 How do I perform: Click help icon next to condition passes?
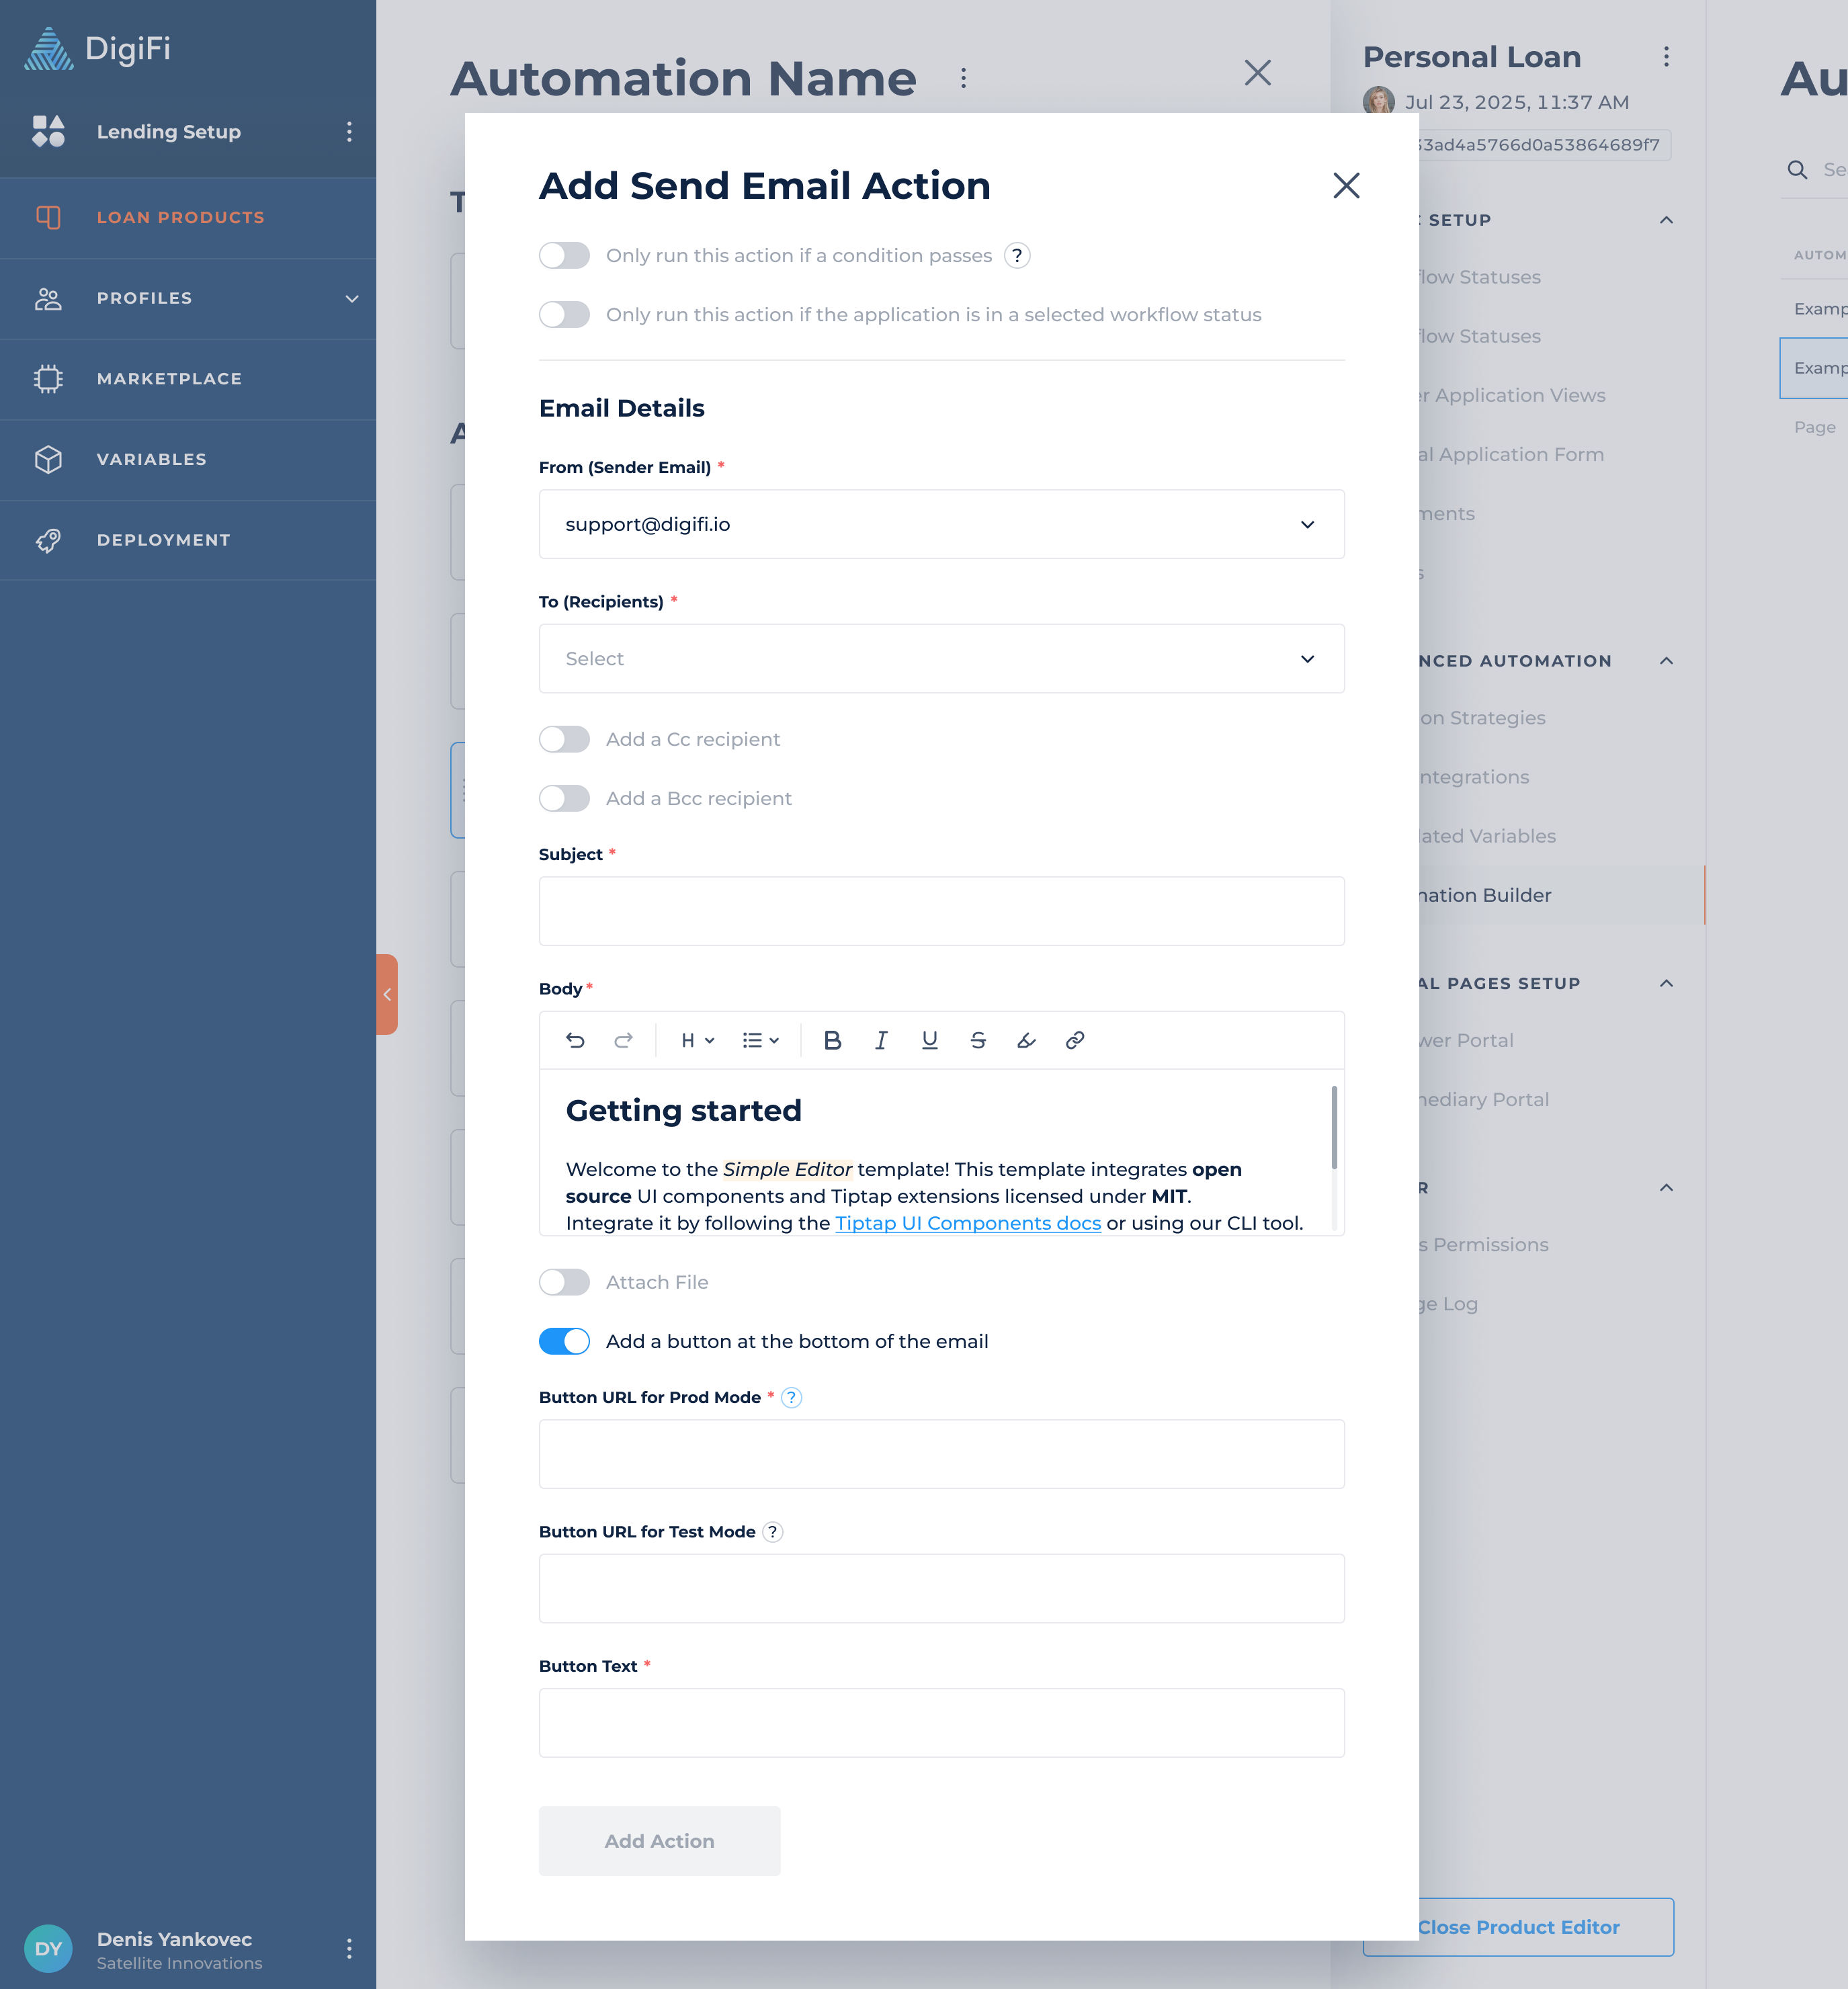(x=1016, y=256)
